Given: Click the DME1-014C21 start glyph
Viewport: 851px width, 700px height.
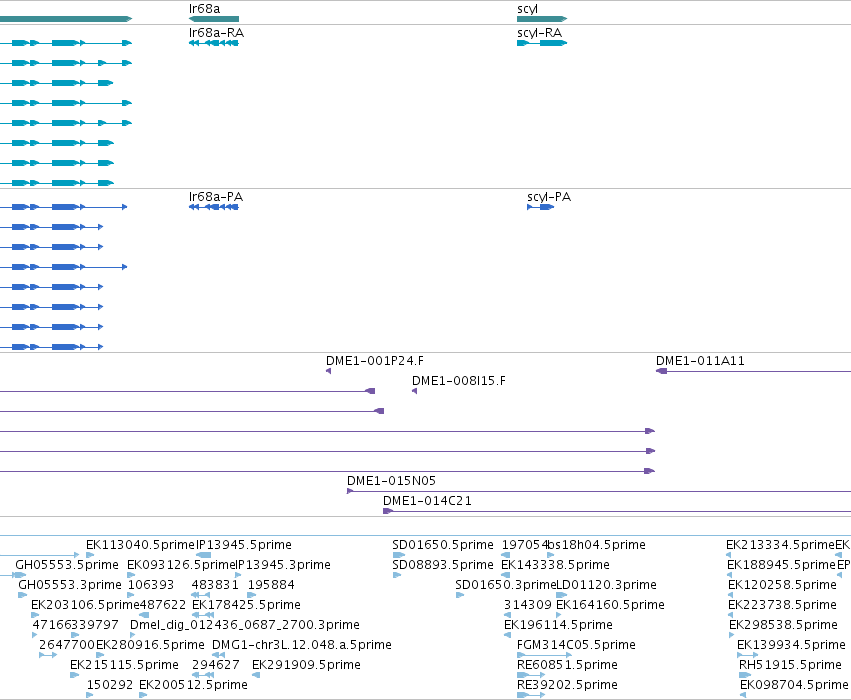Looking at the screenshot, I should coord(388,511).
